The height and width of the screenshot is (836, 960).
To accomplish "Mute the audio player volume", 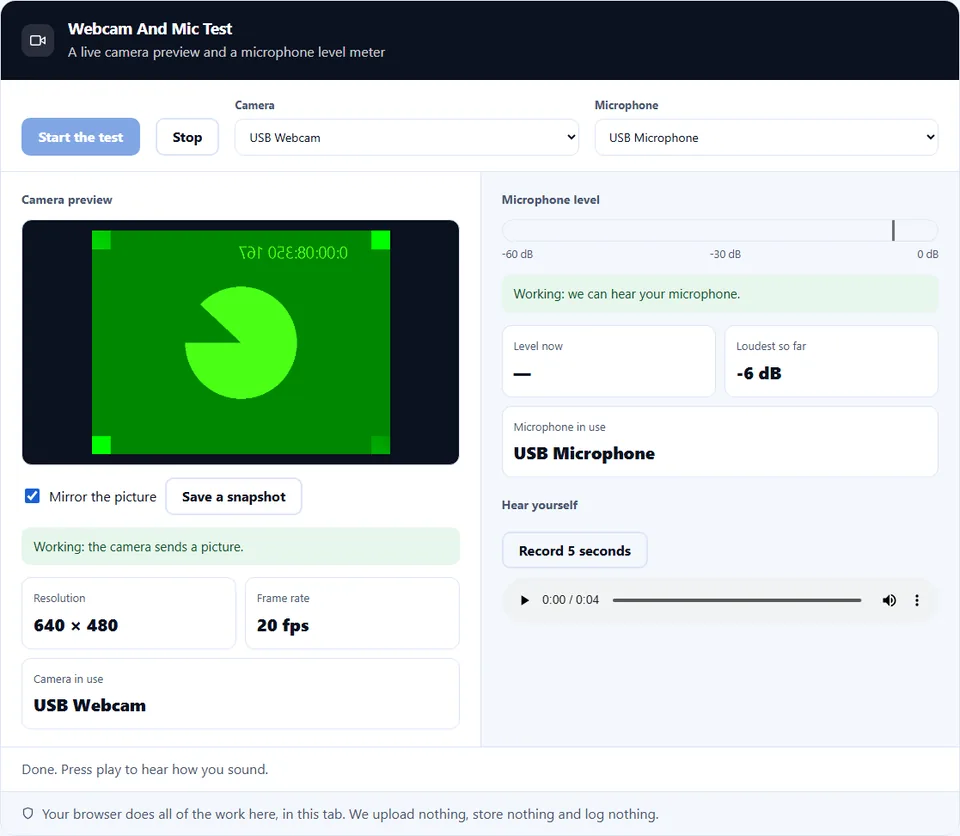I will (x=889, y=600).
